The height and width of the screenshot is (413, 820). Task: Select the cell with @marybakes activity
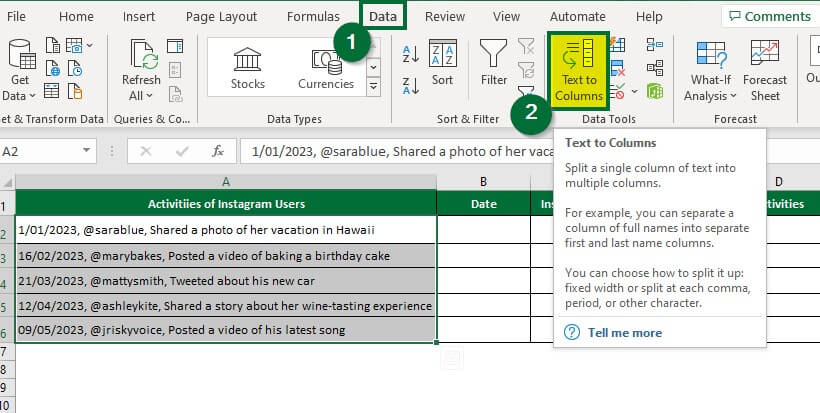(x=226, y=255)
